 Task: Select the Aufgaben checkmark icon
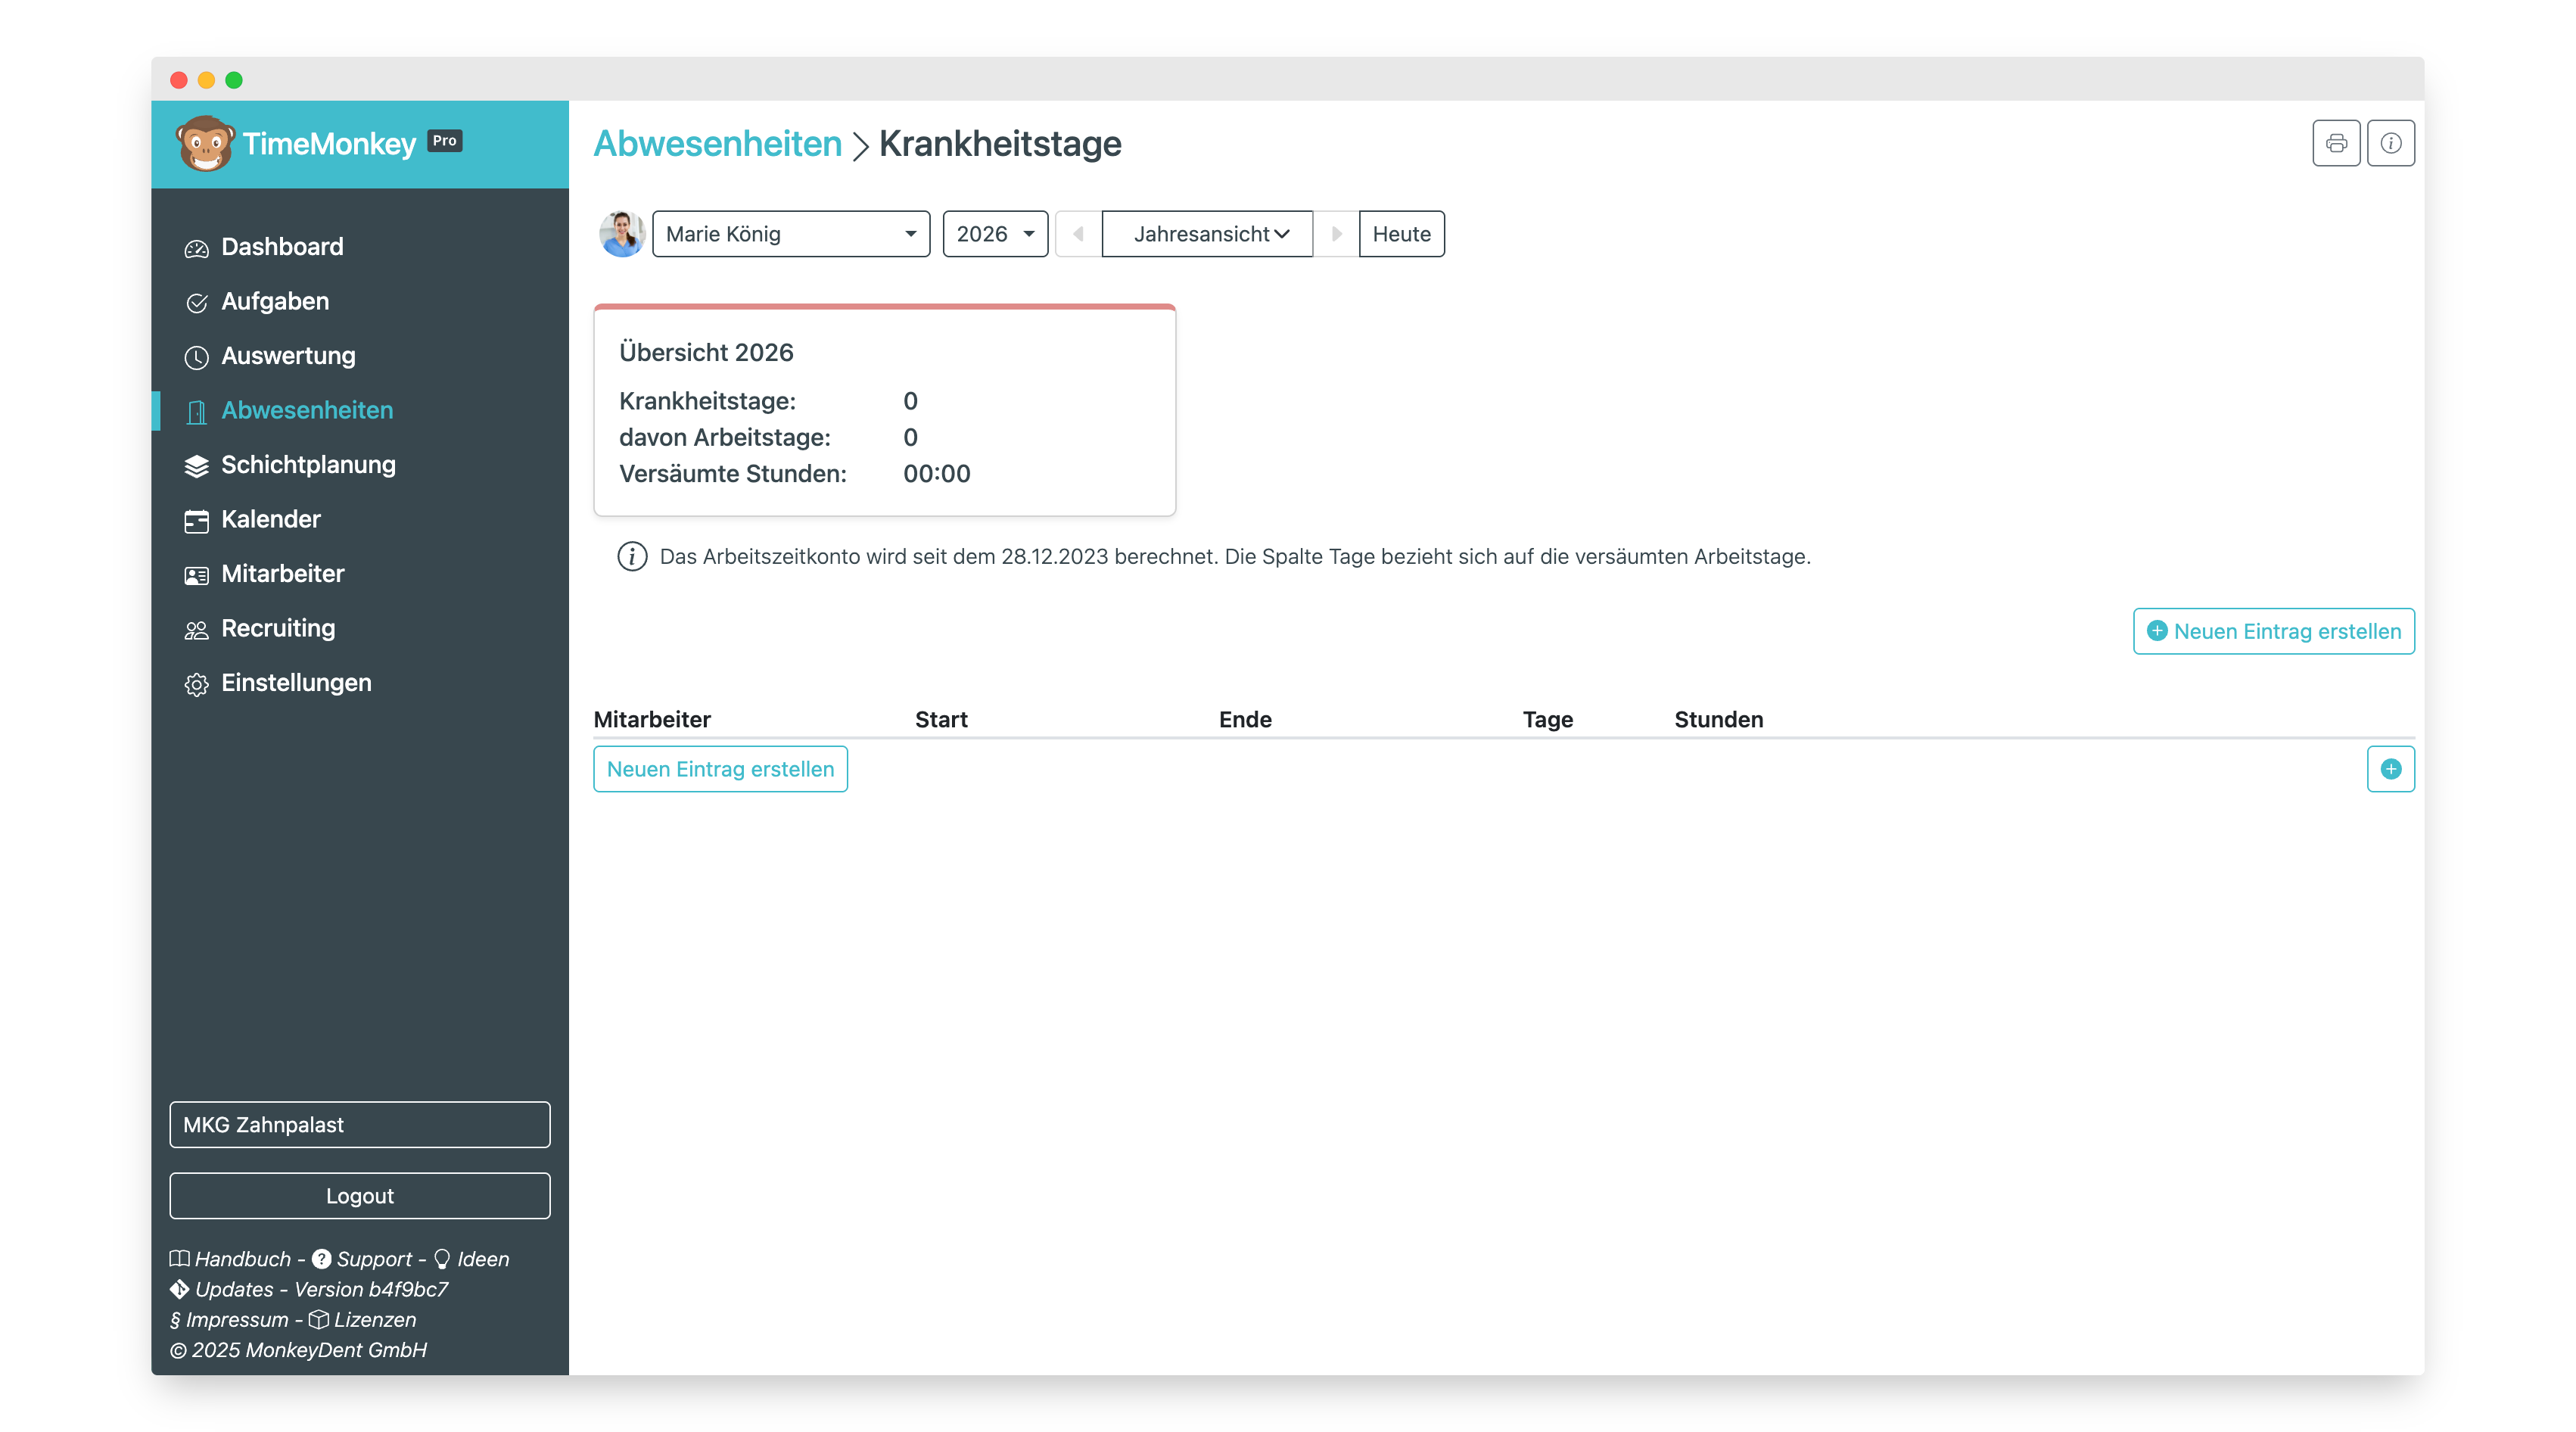[196, 302]
